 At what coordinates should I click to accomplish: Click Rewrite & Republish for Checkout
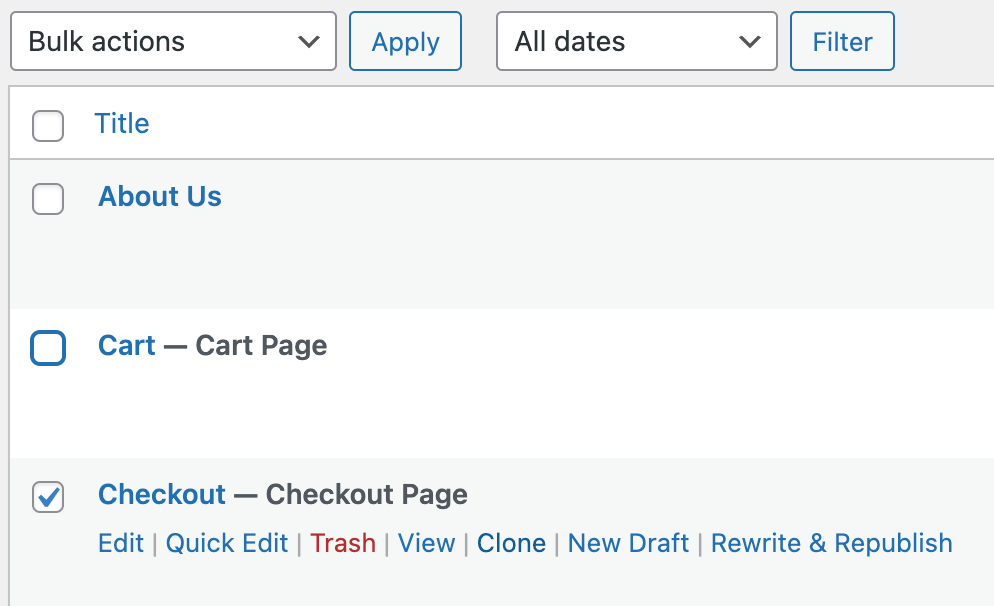(x=831, y=543)
